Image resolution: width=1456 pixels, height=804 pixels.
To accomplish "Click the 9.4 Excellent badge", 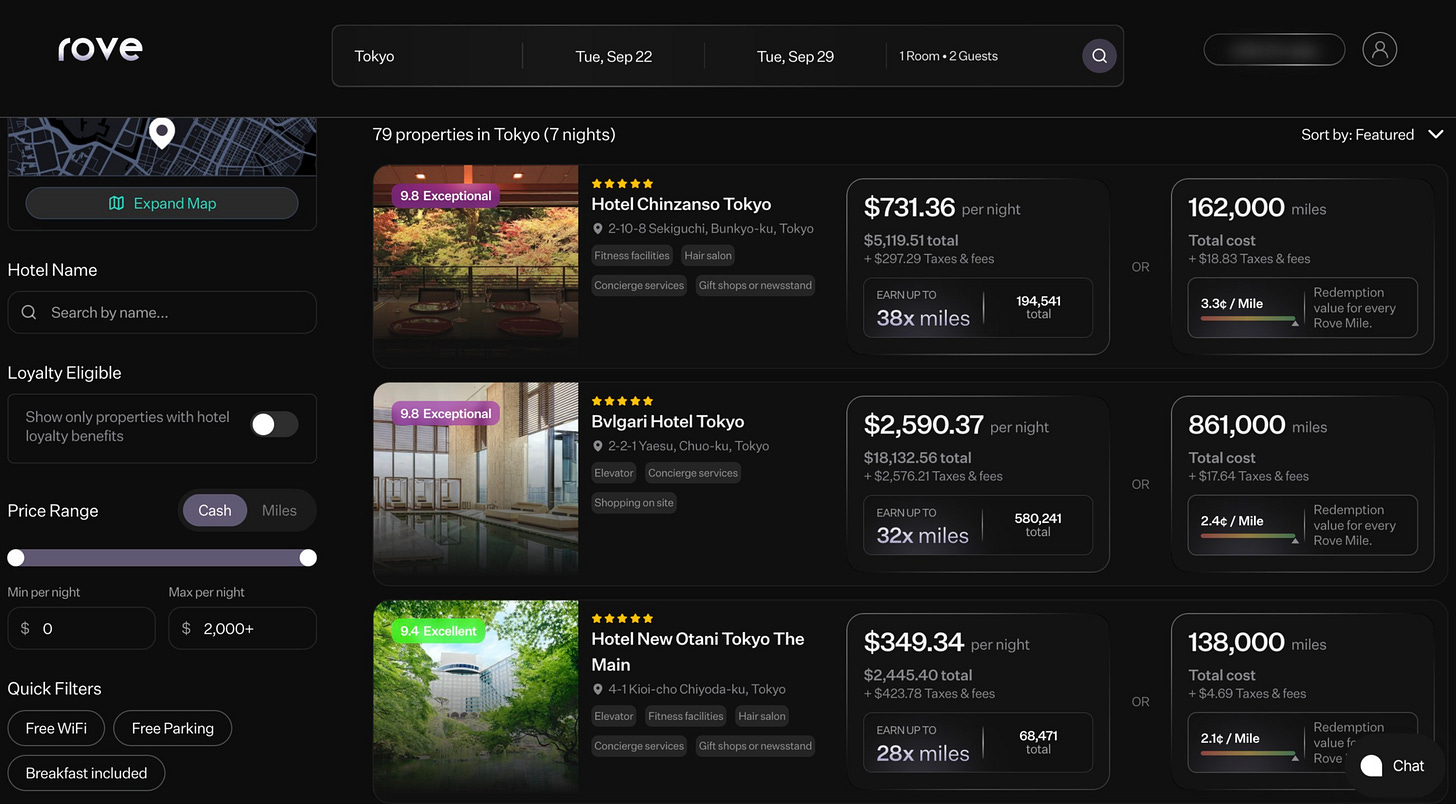I will (438, 631).
